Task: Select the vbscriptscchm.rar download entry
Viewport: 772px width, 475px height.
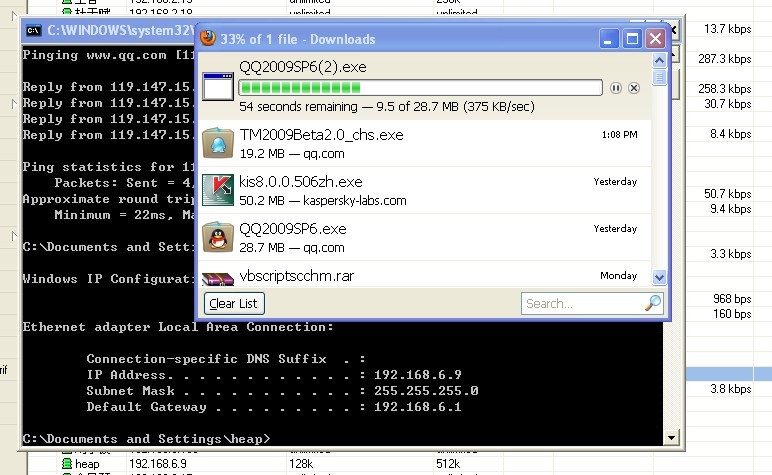Action: pos(424,275)
